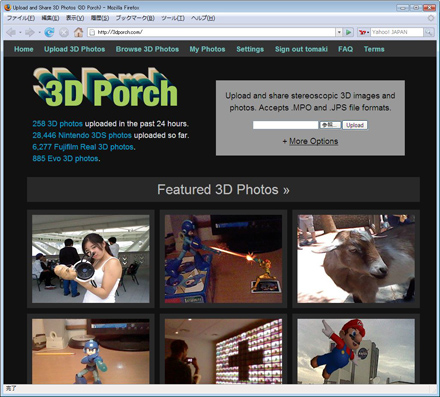The image size is (440, 397).
Task: Click the Yahoo search engine icon
Action: 363,32
